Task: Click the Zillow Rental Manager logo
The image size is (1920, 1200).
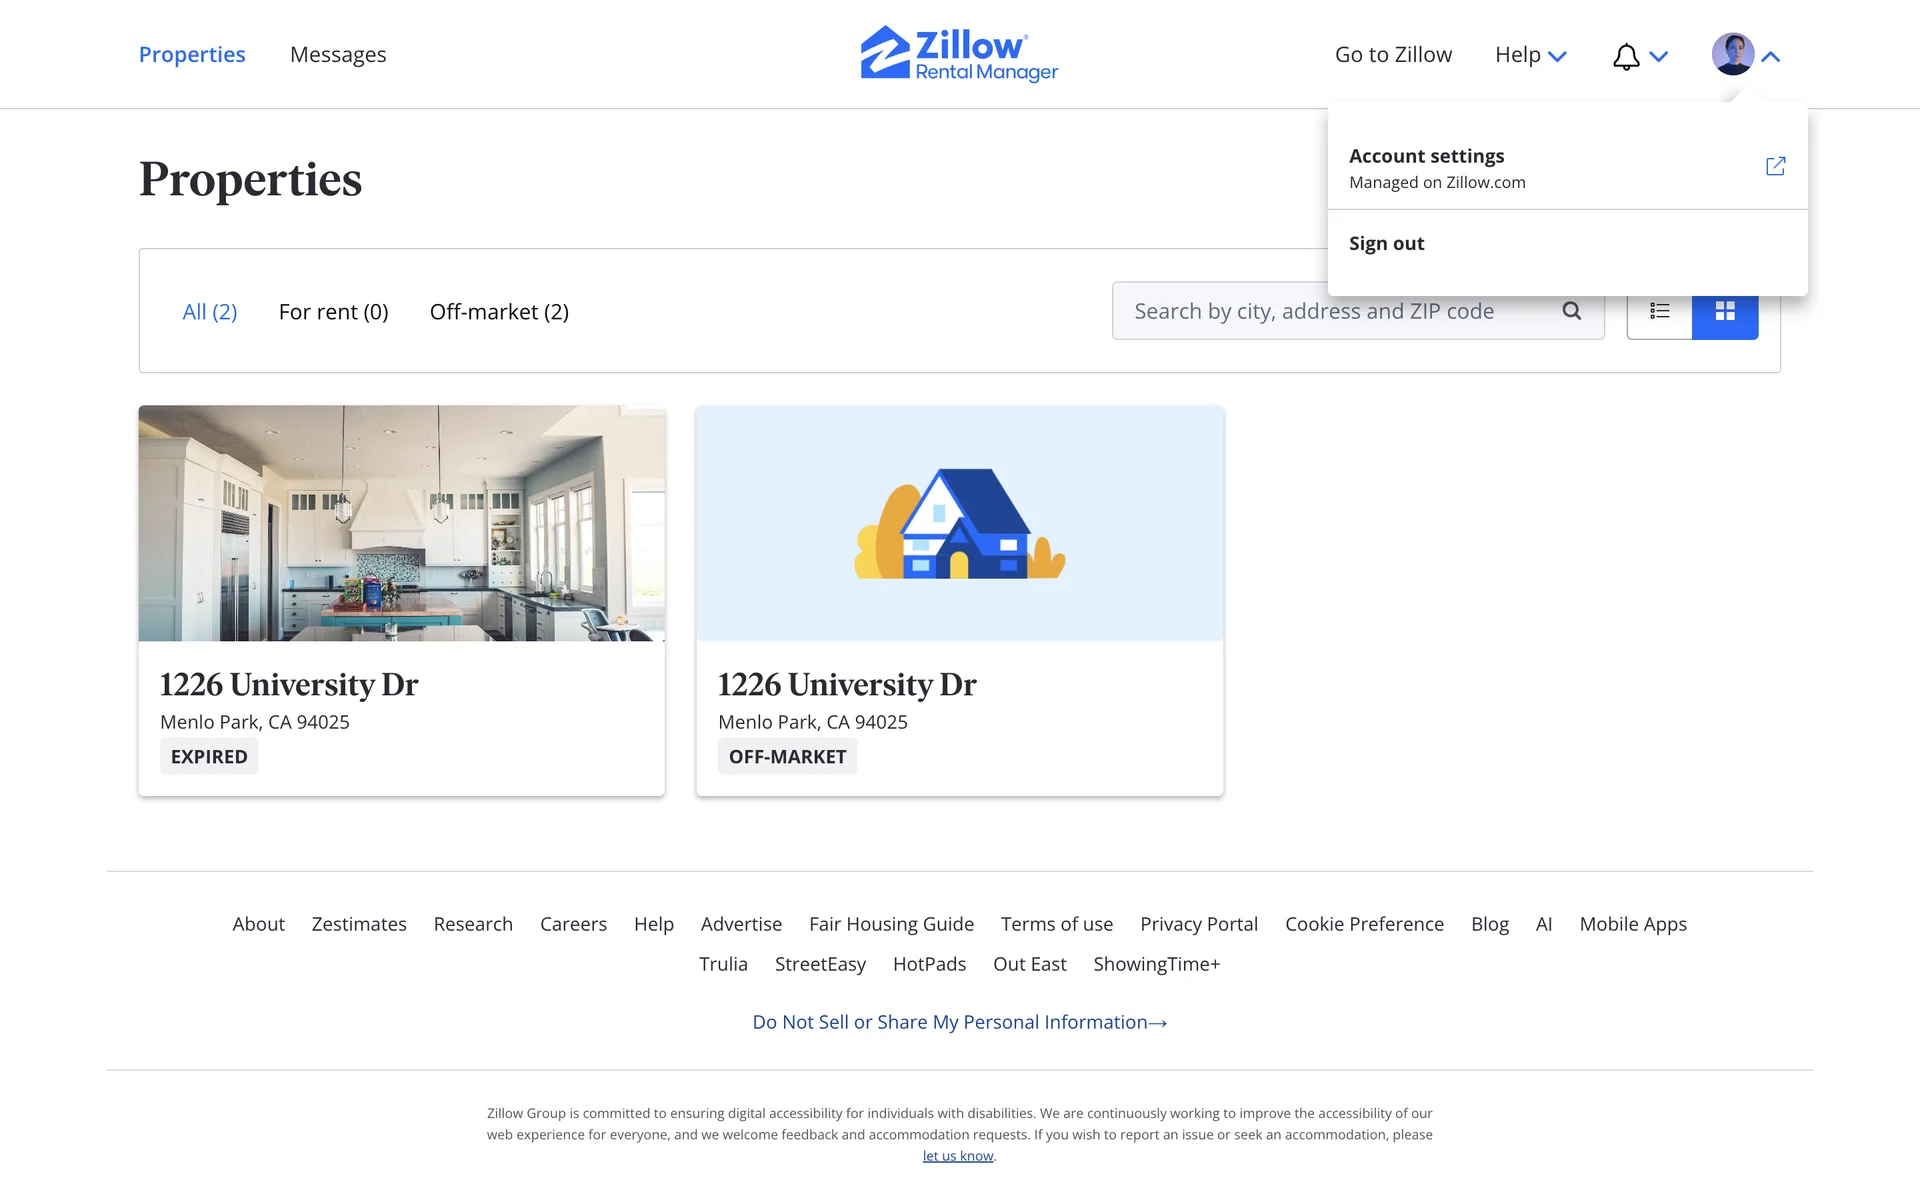Action: (x=959, y=54)
